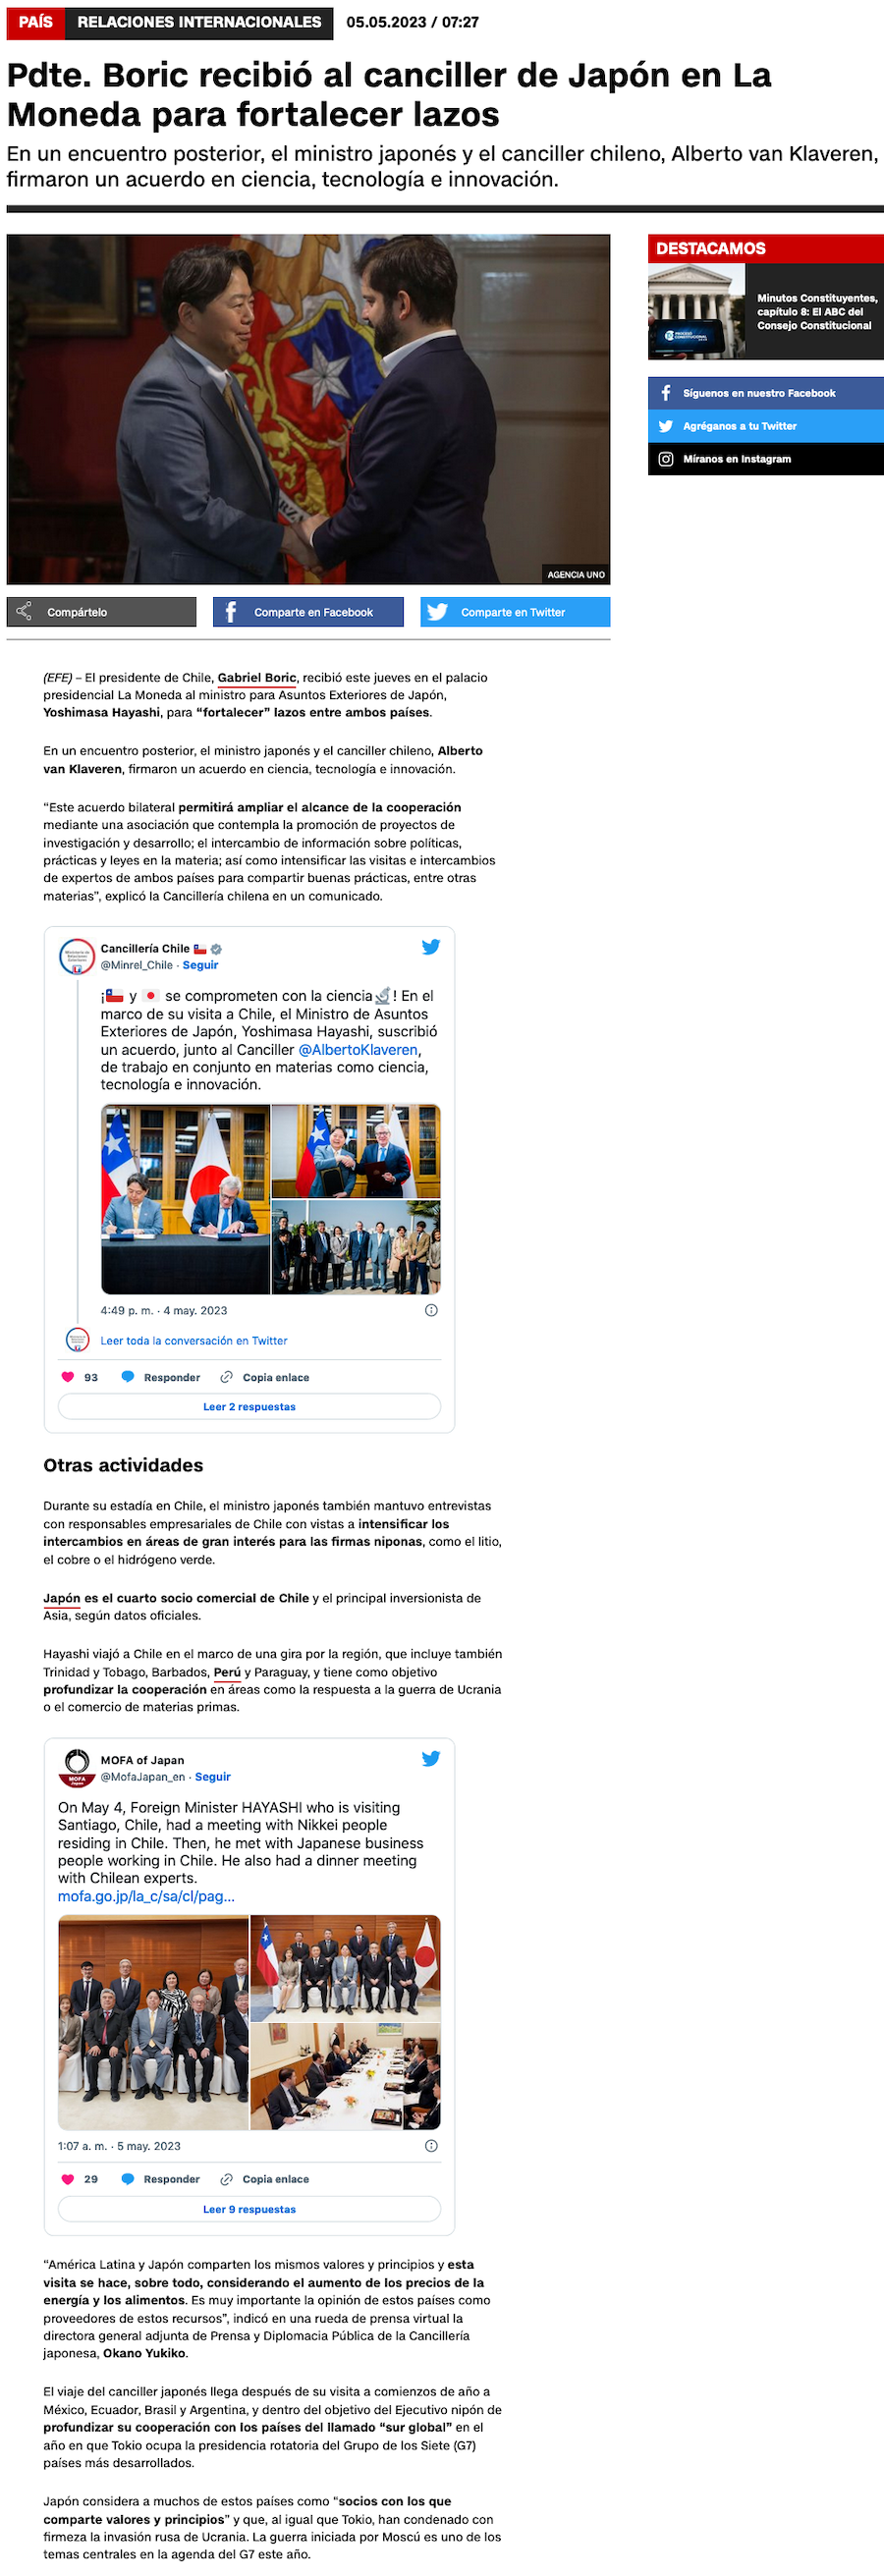Screen dimensions: 884x2576
Task: Share article via Comparte en Facebook
Action: coord(308,612)
